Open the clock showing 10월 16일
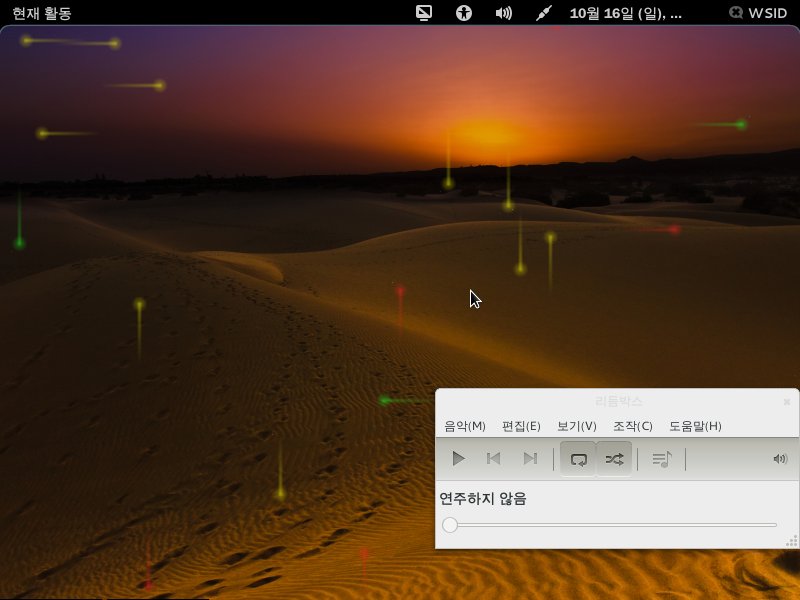 (626, 13)
